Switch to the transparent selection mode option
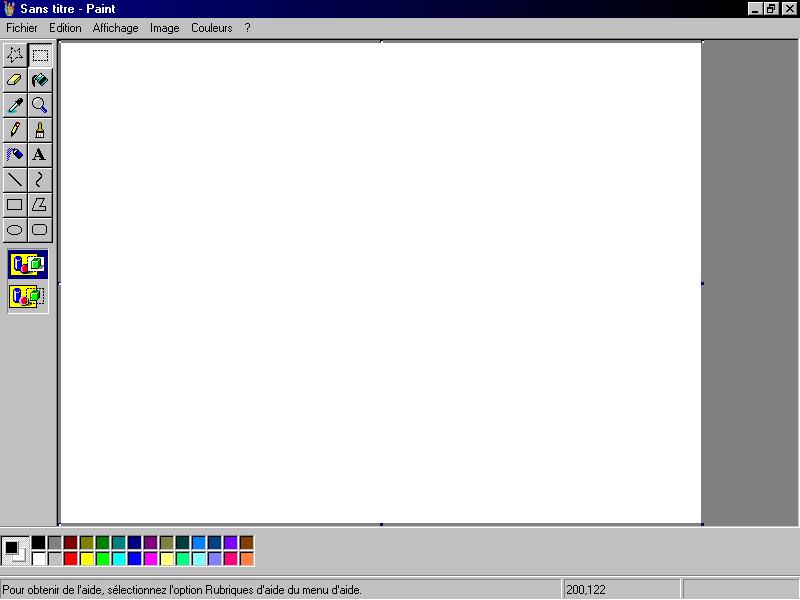This screenshot has height=600, width=800. pyautogui.click(x=28, y=297)
